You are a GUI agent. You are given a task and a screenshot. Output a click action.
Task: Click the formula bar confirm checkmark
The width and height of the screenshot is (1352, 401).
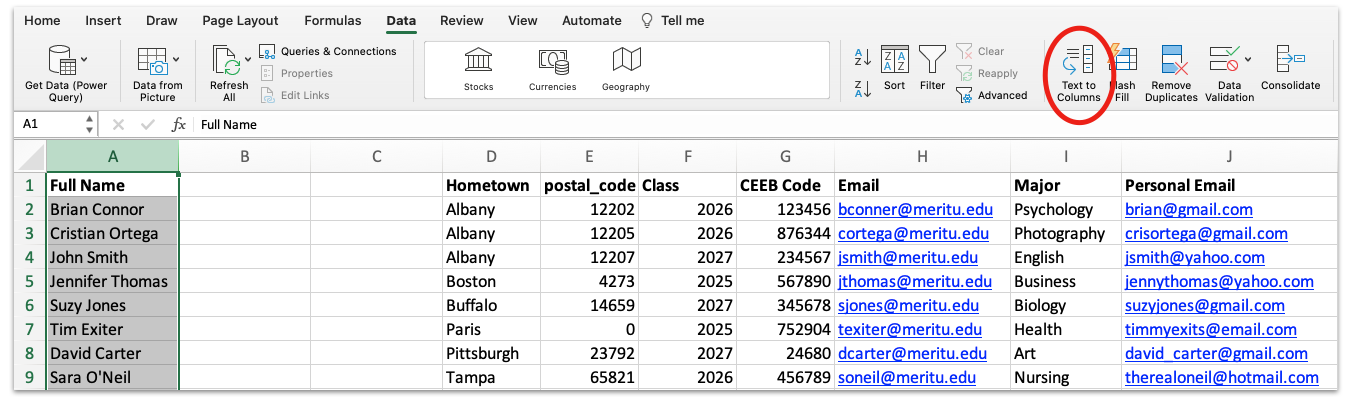pyautogui.click(x=147, y=125)
